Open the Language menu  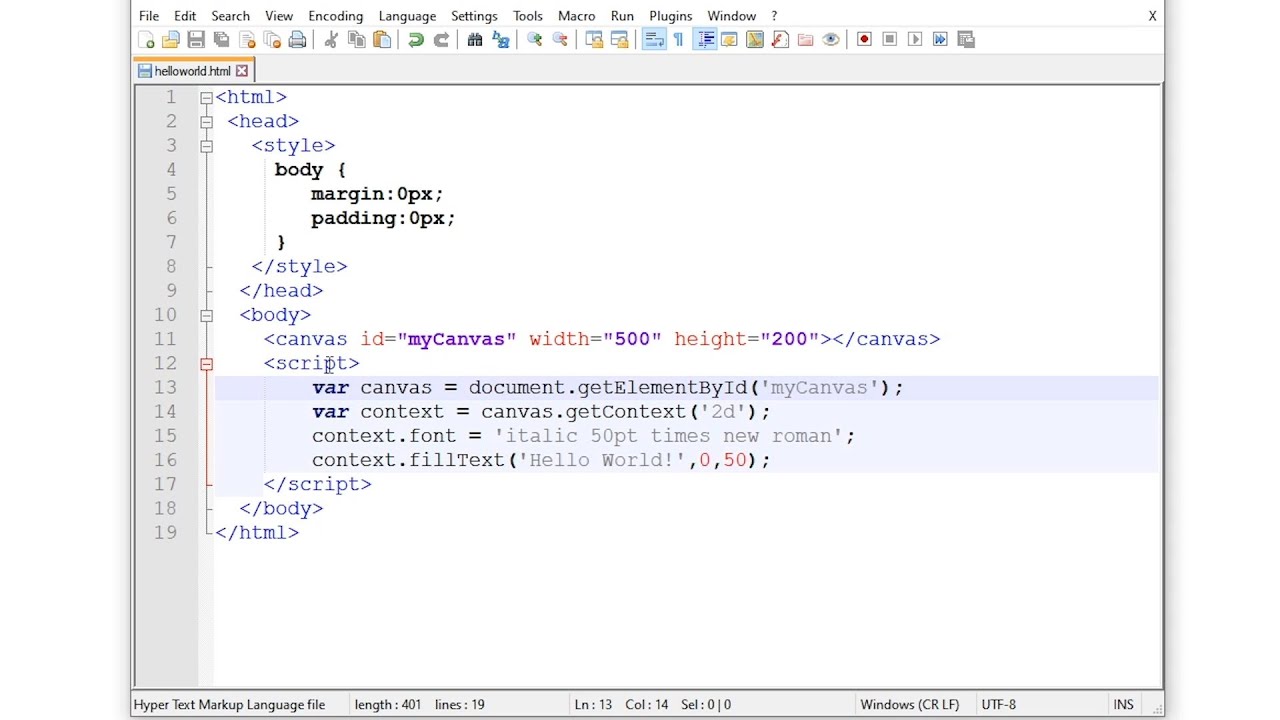coord(407,16)
